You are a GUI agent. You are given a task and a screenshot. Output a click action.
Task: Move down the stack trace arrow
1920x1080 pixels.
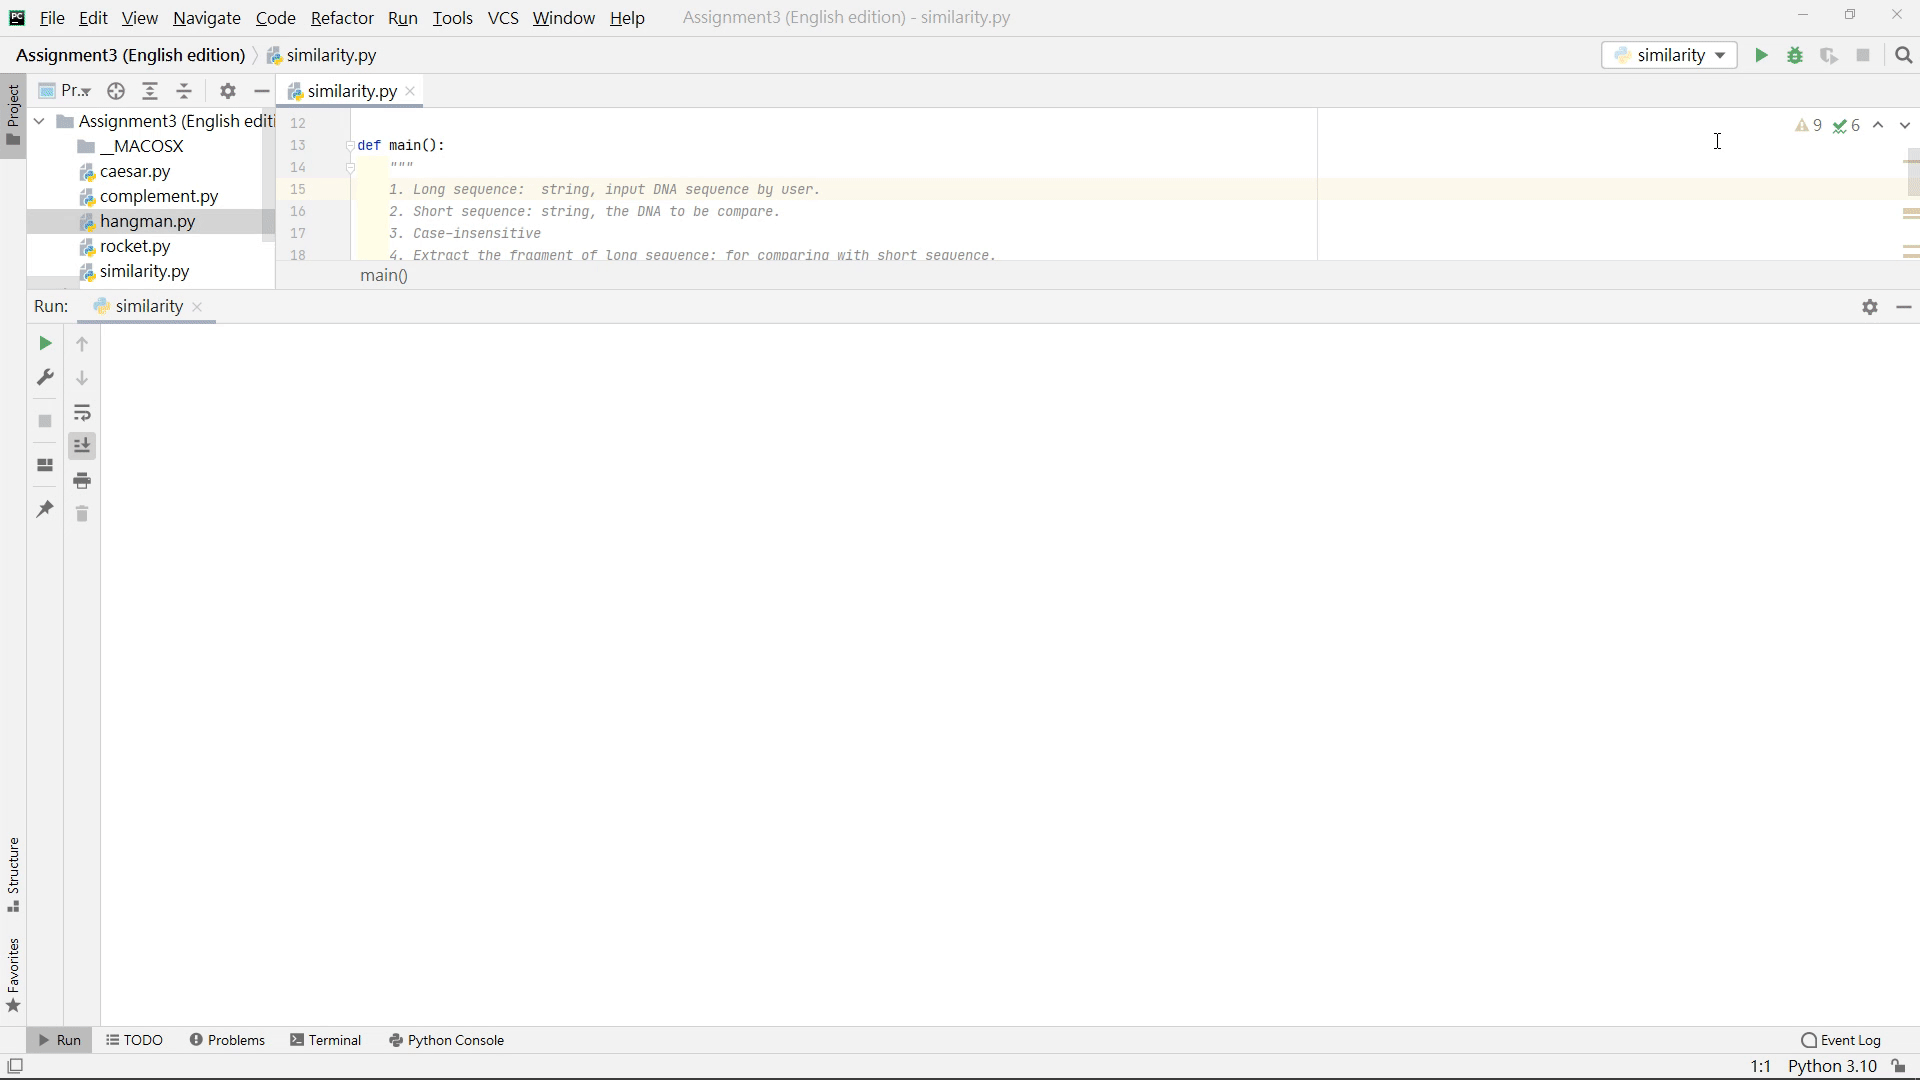click(82, 378)
